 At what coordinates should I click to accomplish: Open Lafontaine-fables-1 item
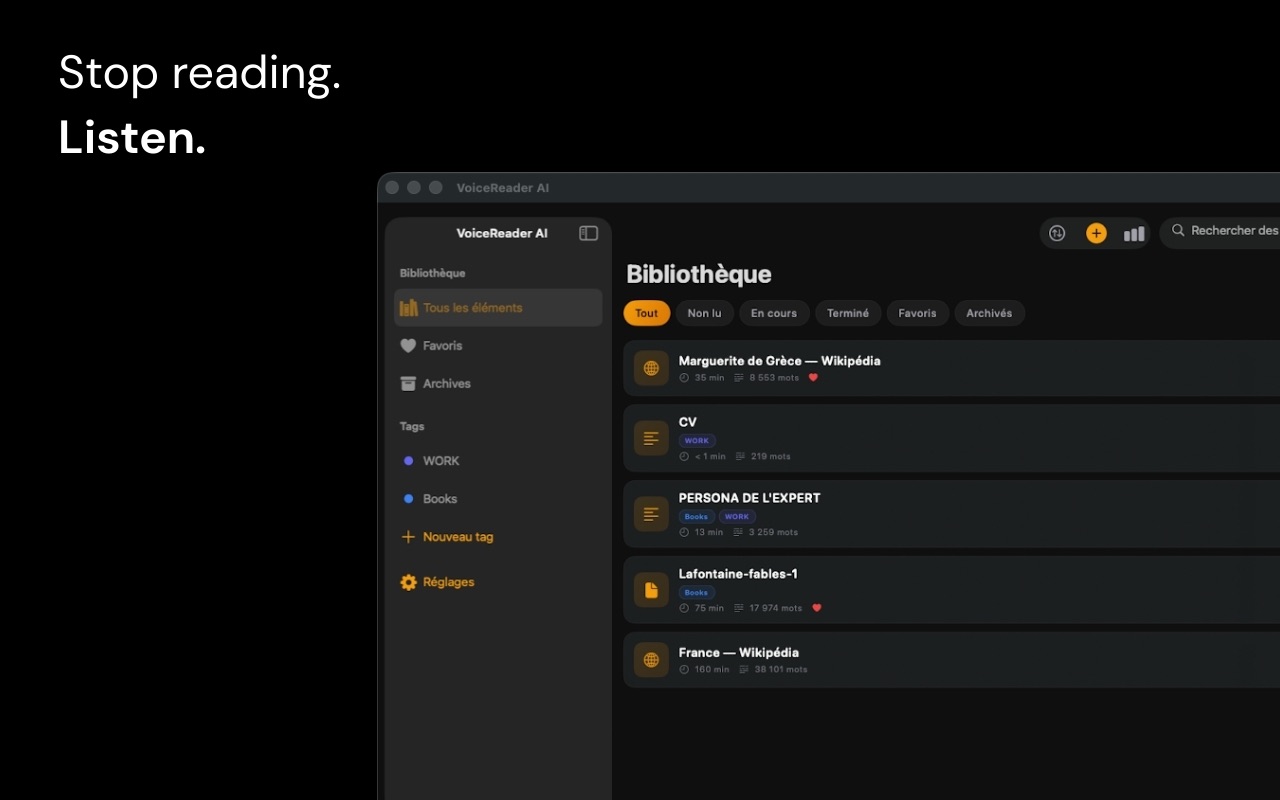coord(951,590)
